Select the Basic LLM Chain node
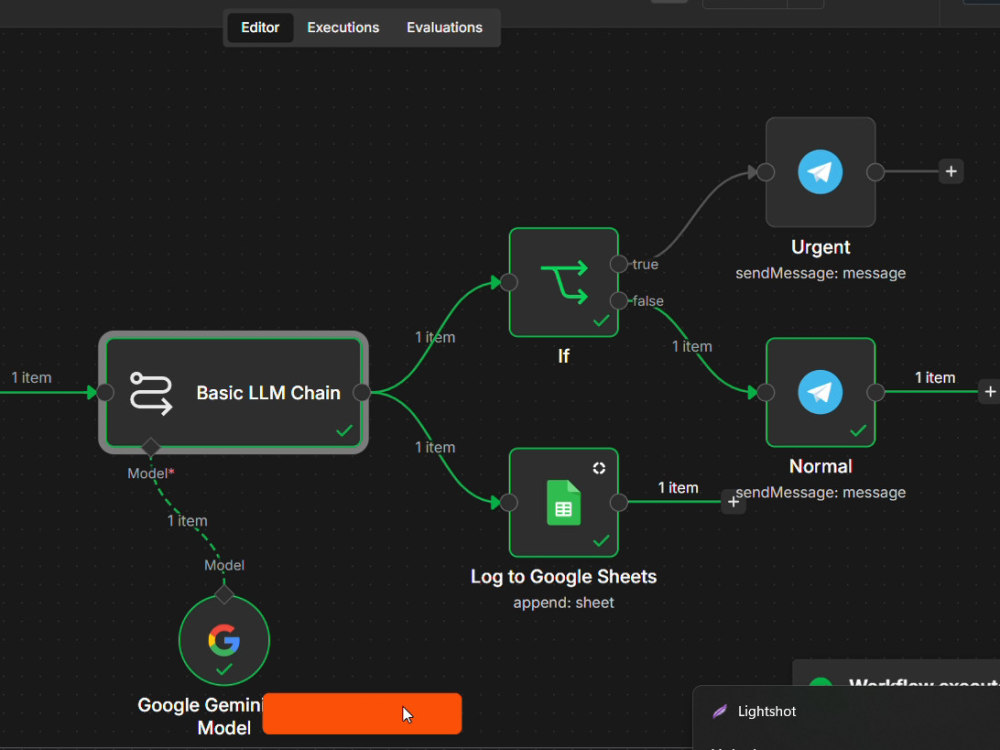The width and height of the screenshot is (1000, 750). 233,392
